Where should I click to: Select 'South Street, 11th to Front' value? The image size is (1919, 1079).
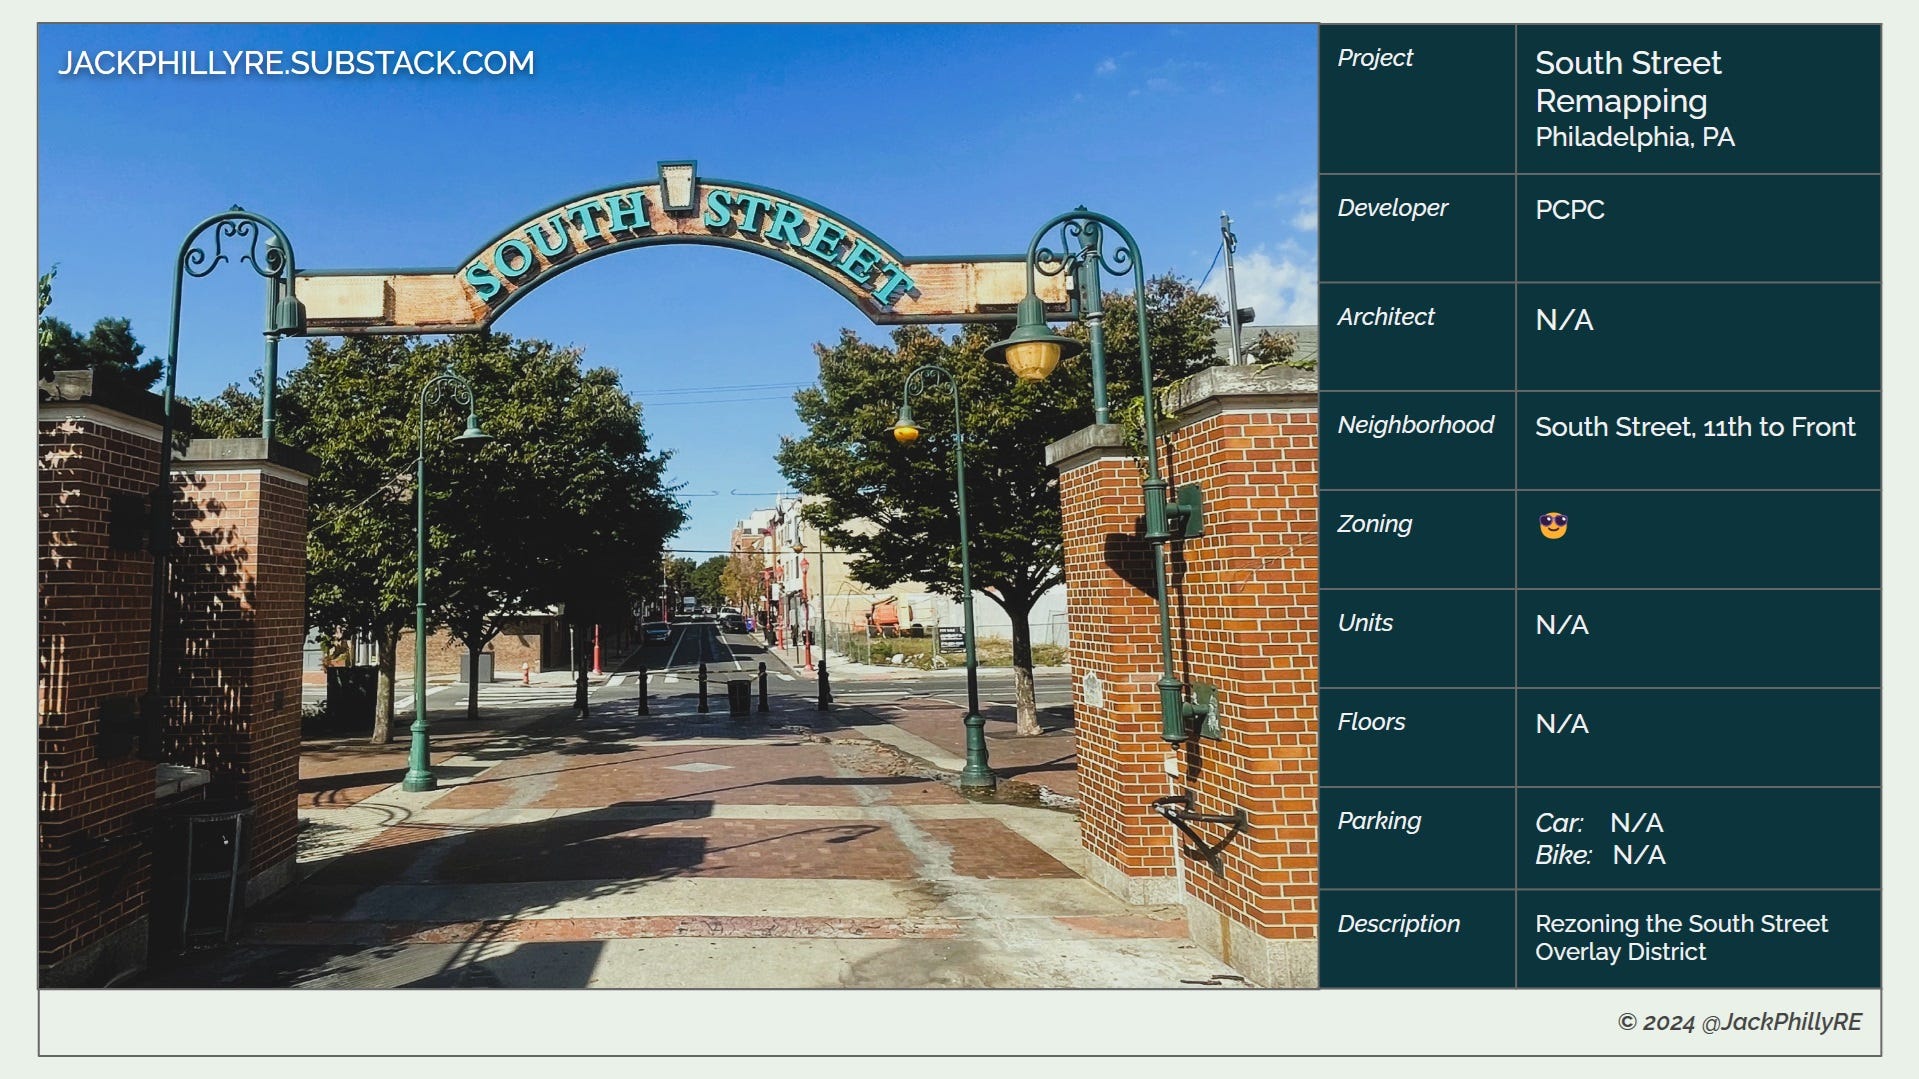1695,427
